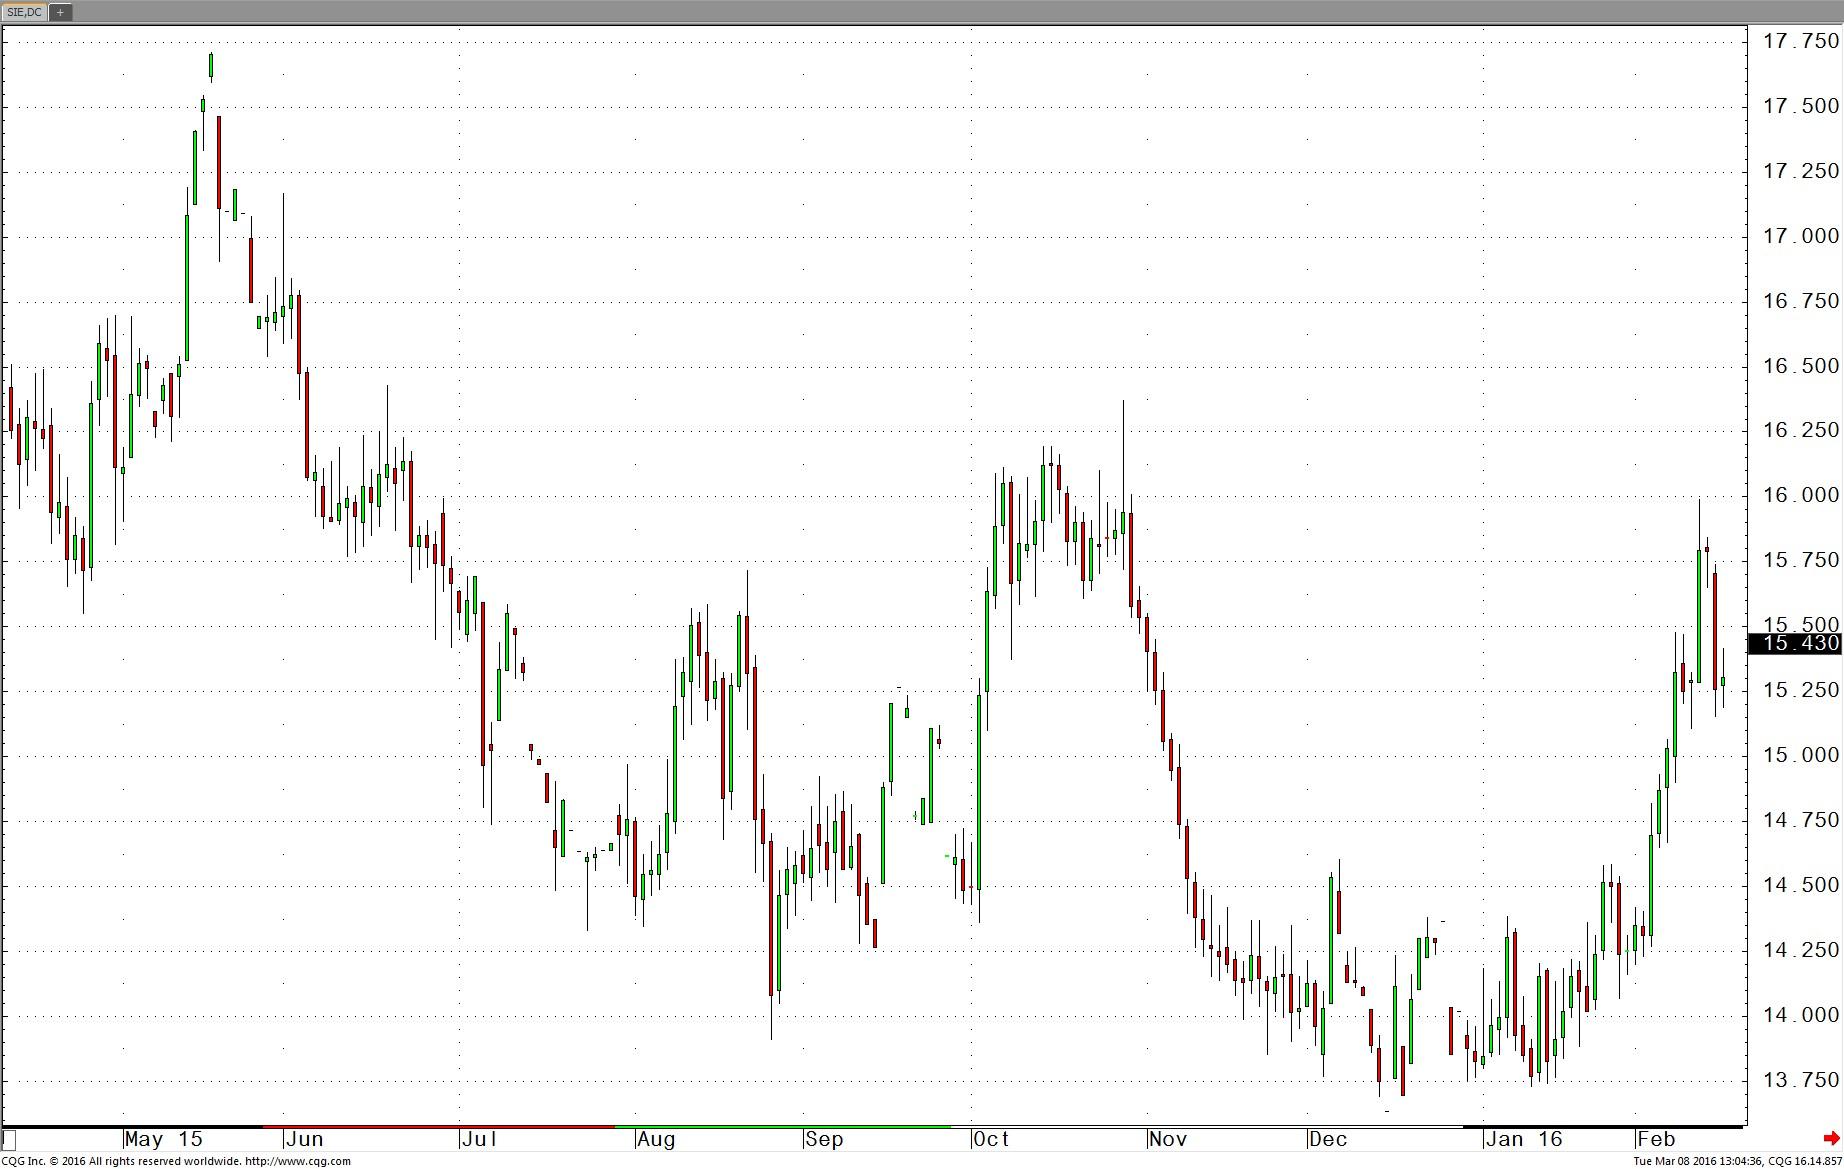Select the SIE,DC chart tab

coord(24,12)
